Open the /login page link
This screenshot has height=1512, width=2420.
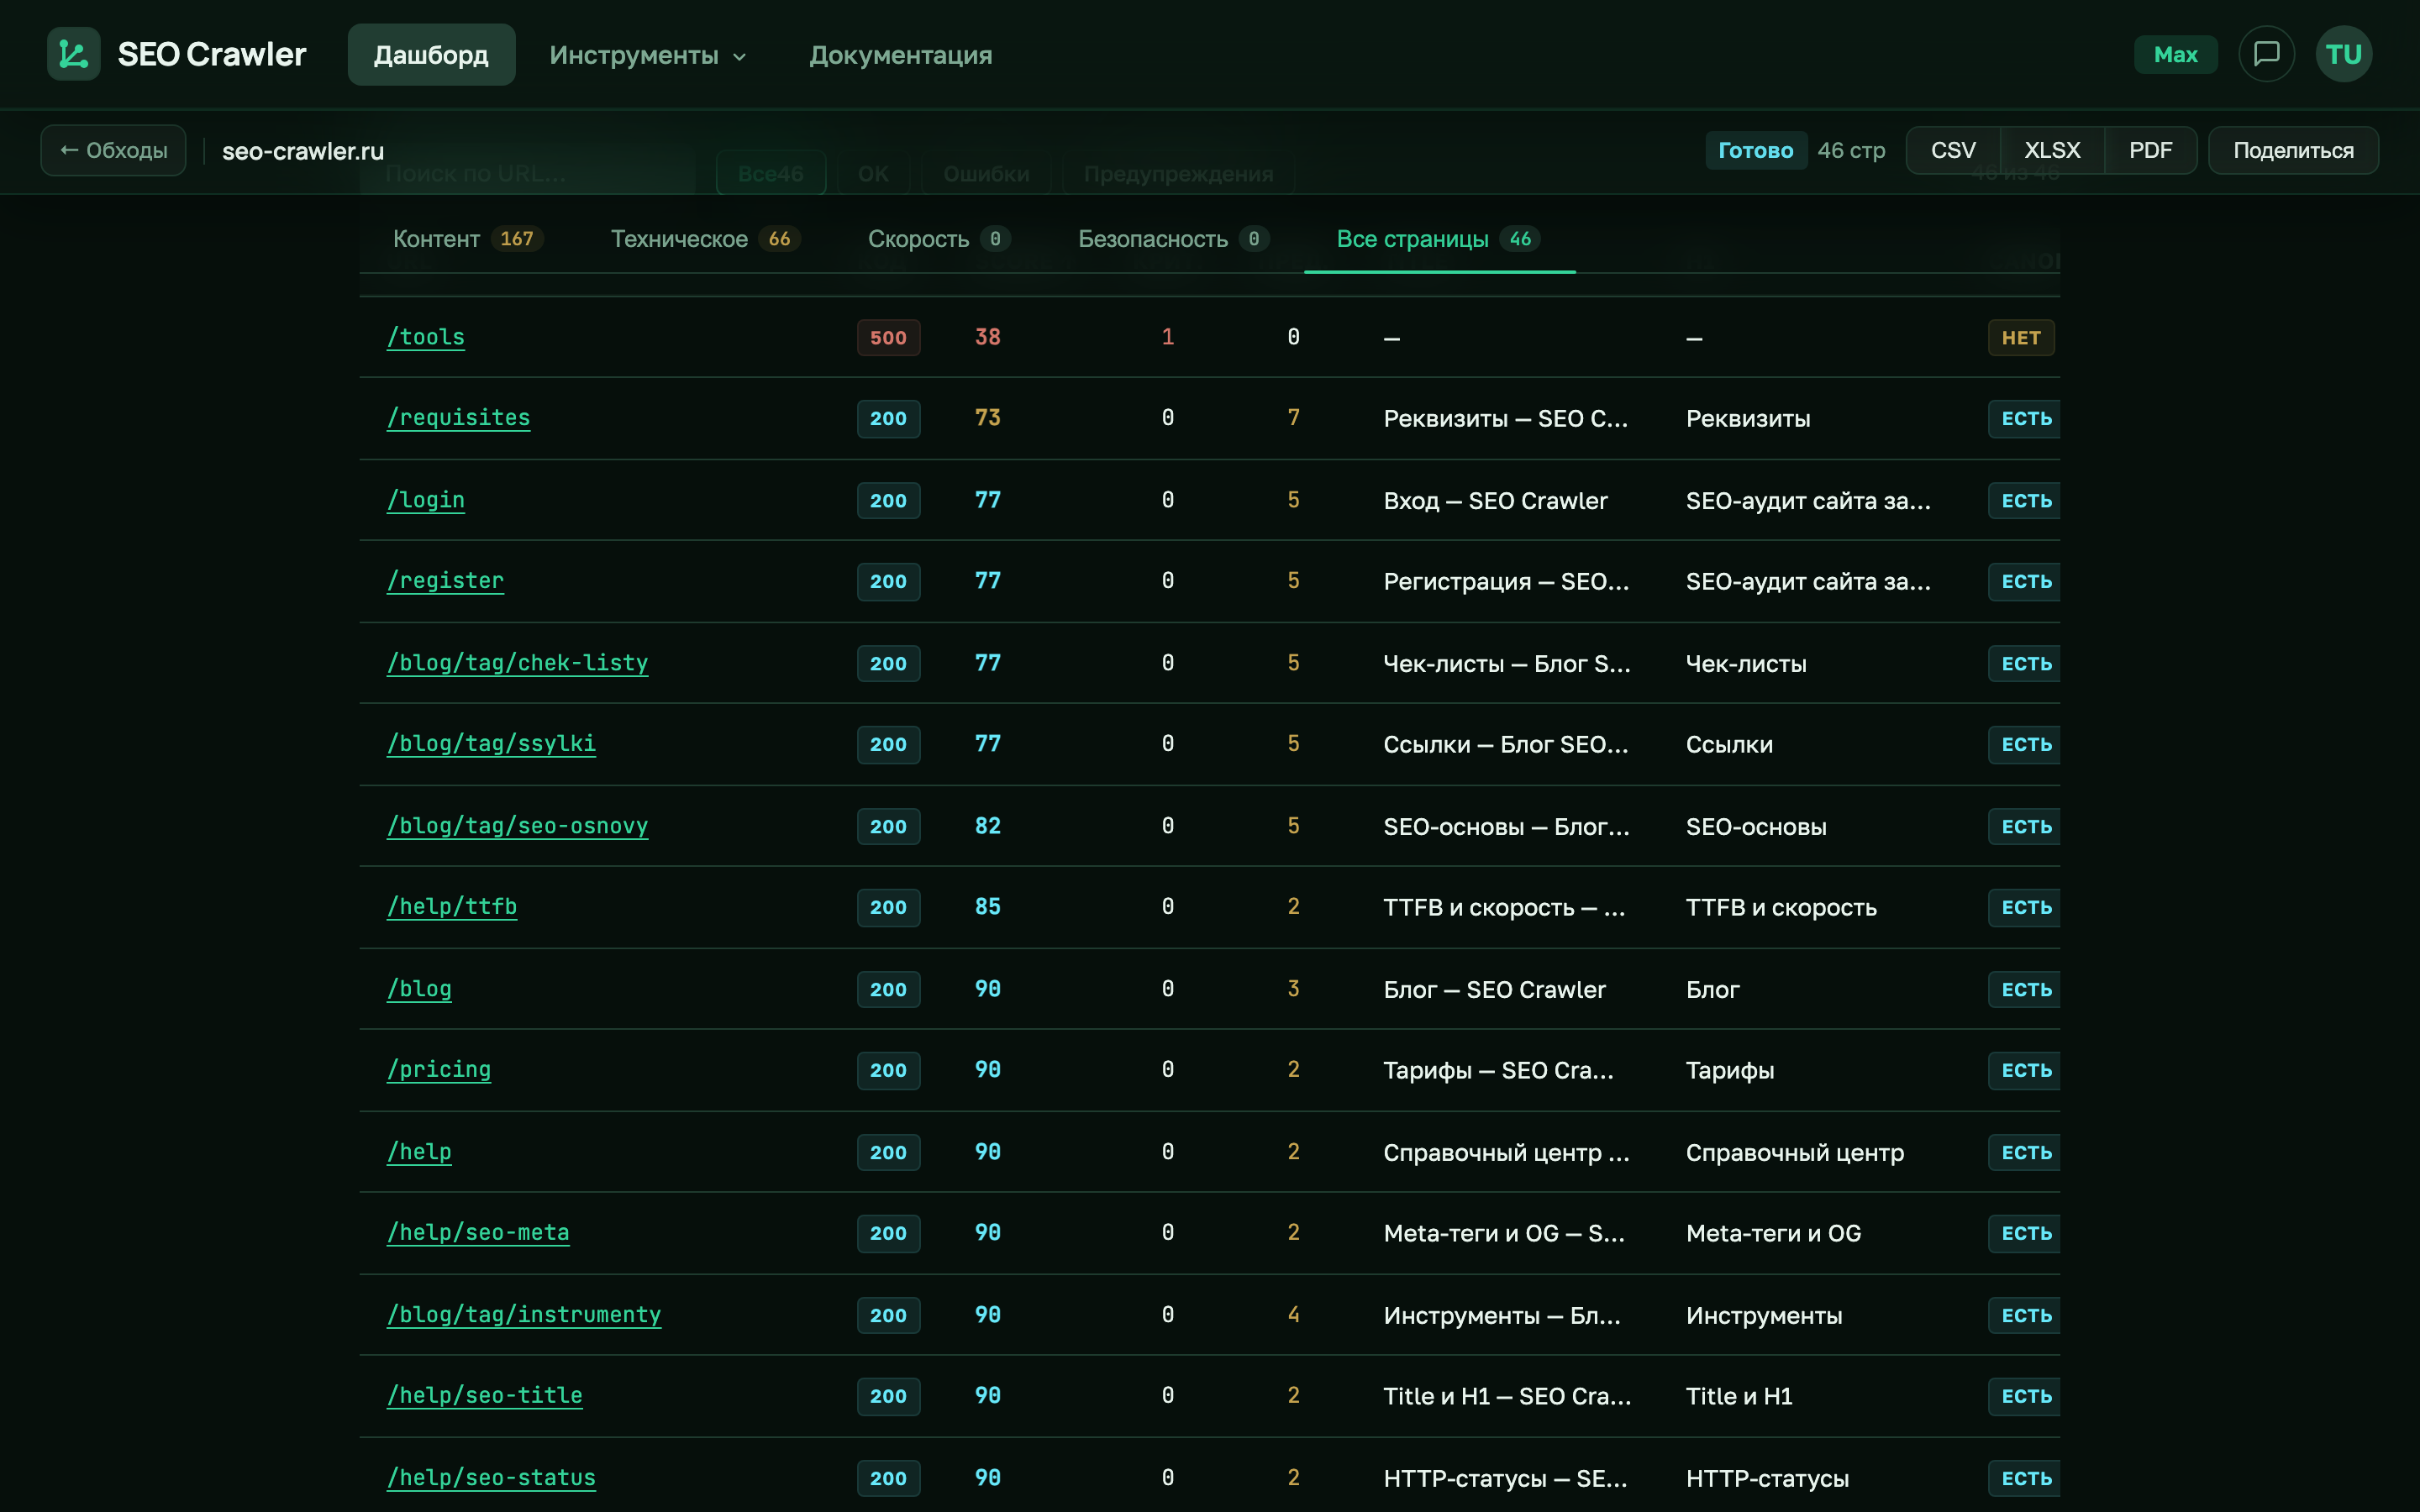pos(426,500)
